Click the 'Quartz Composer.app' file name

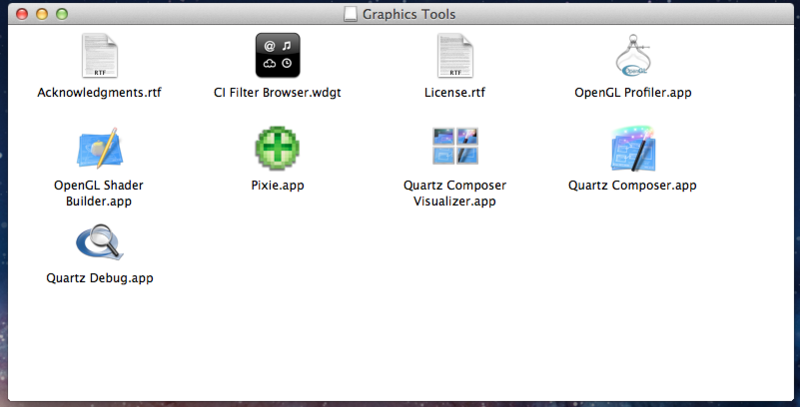[633, 185]
